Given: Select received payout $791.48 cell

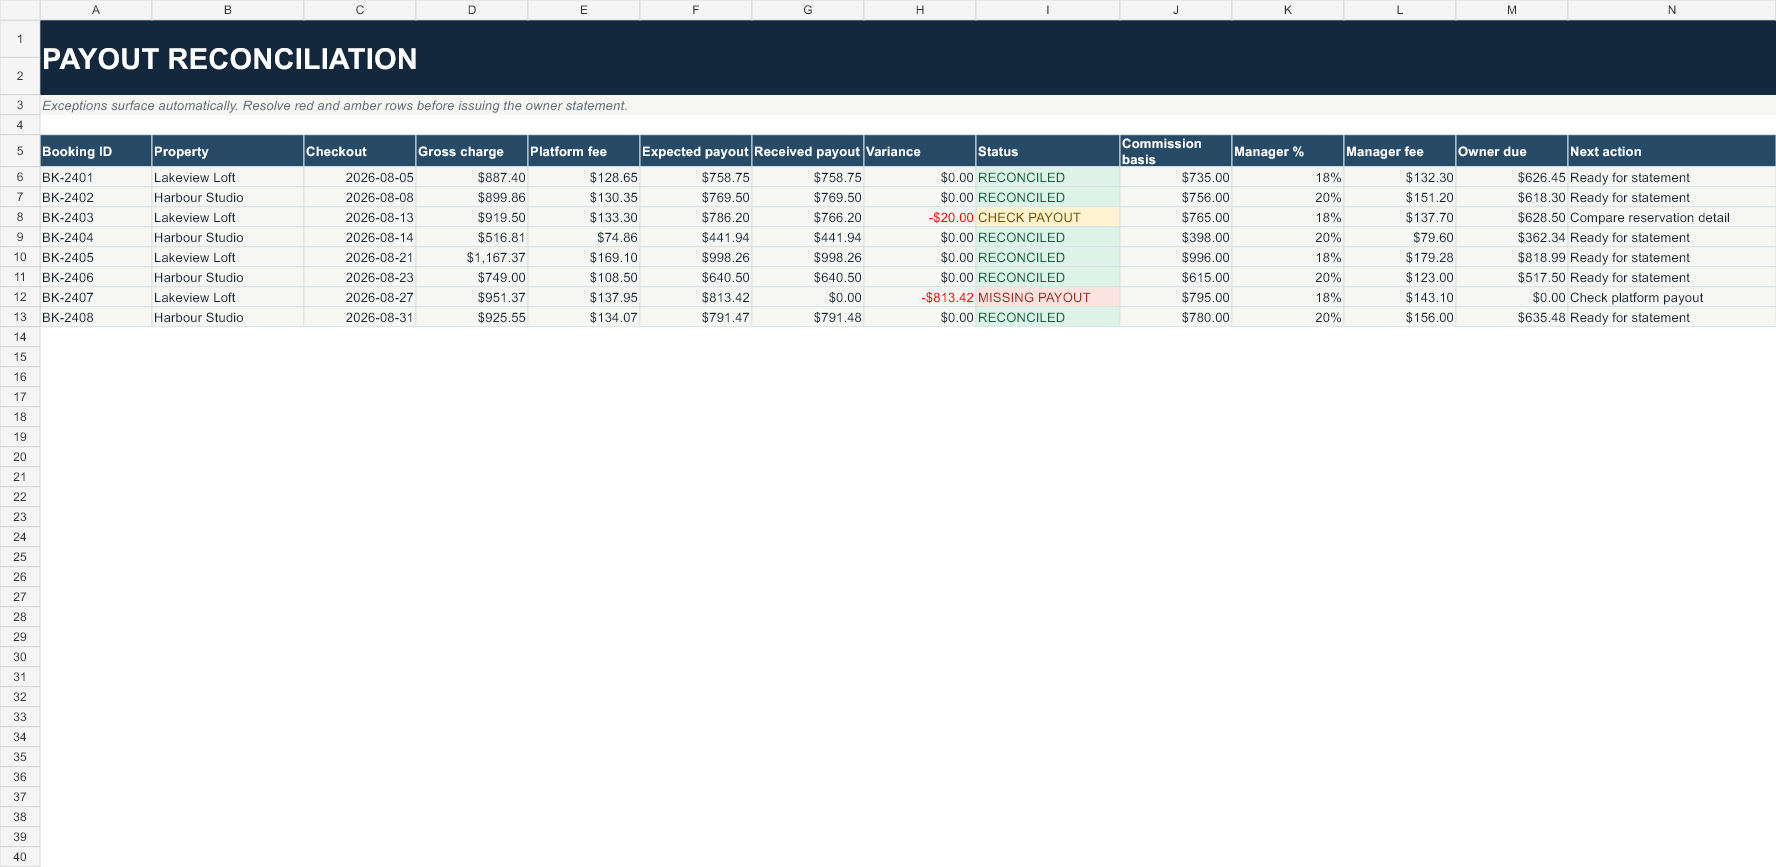Looking at the screenshot, I should 808,317.
